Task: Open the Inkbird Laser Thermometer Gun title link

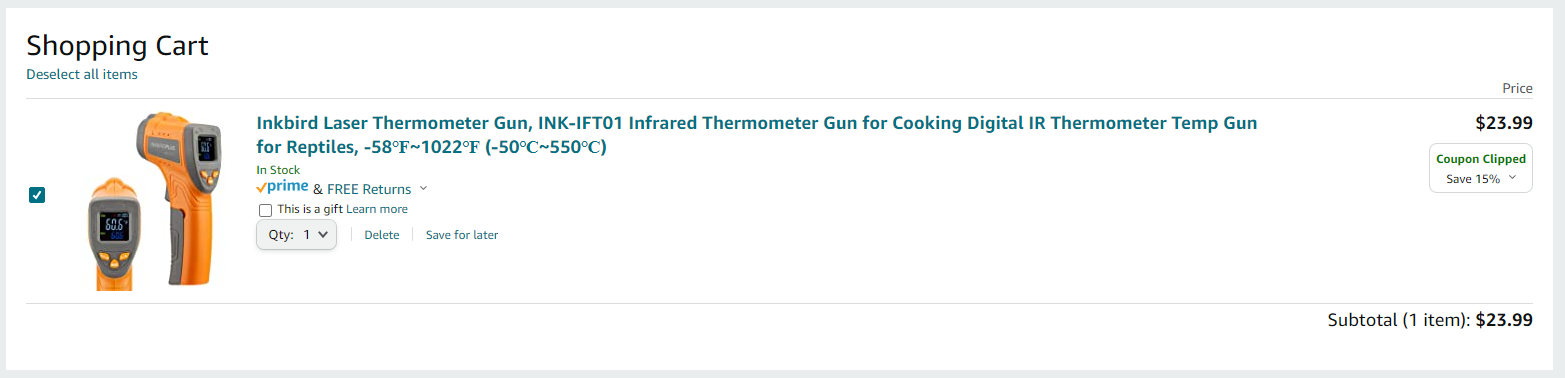Action: (x=756, y=135)
